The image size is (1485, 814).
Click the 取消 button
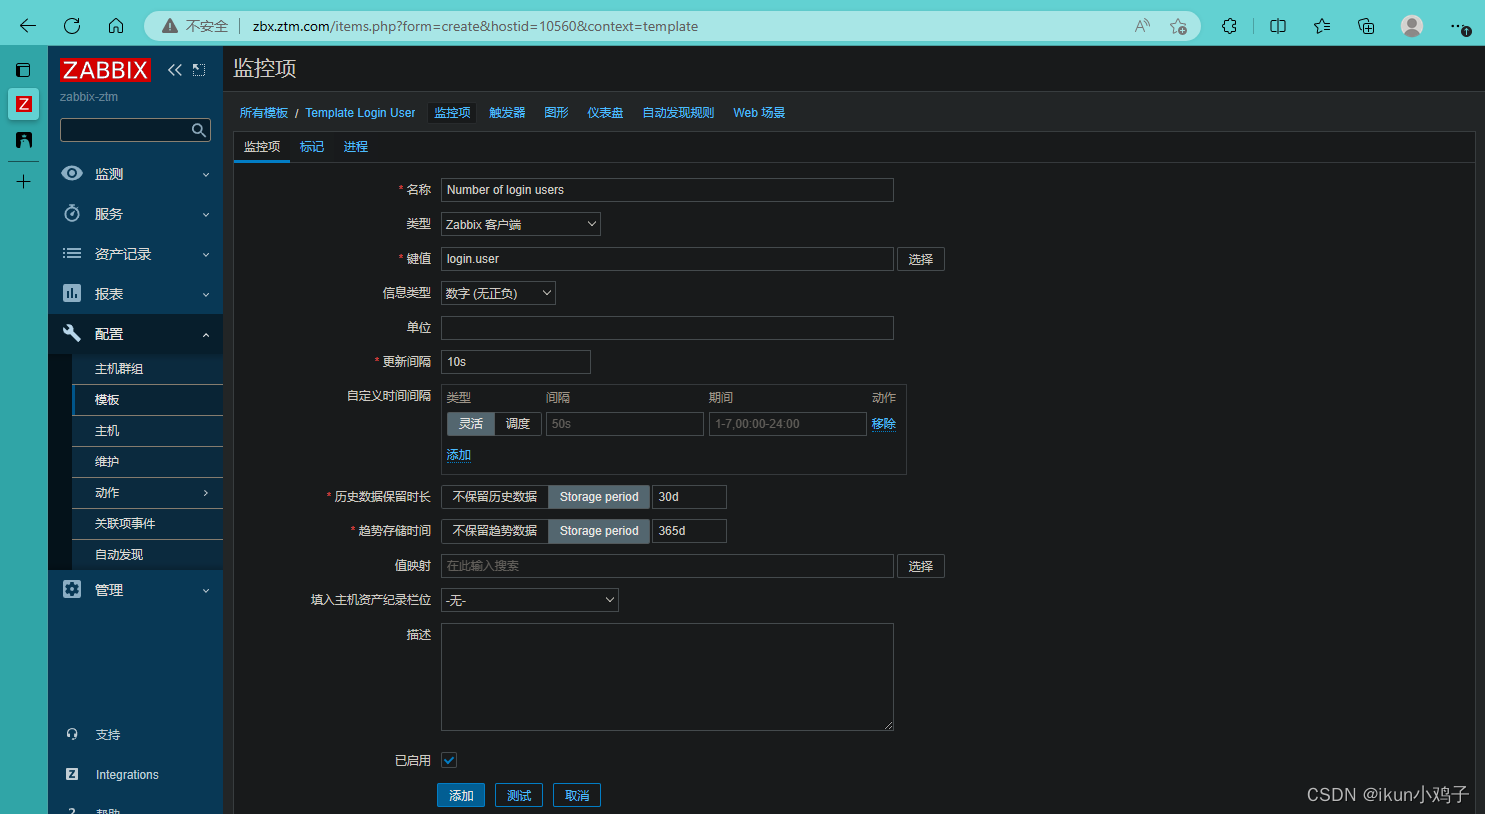[577, 795]
